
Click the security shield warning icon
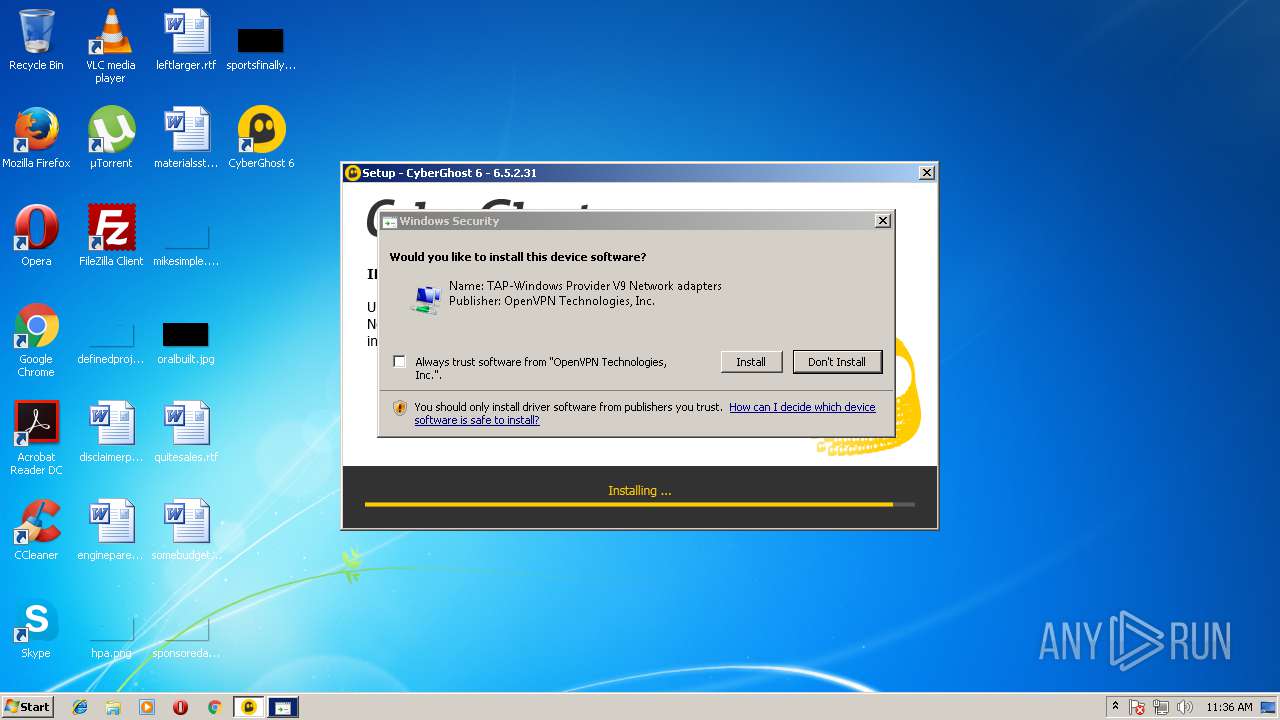[400, 408]
